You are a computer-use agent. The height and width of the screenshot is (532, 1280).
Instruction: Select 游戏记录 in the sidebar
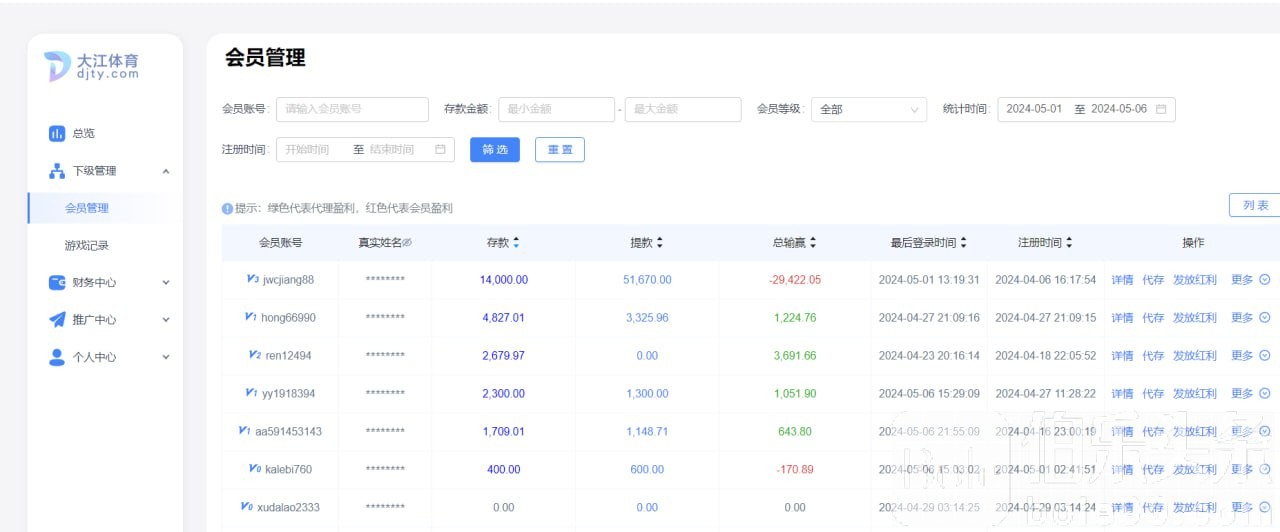(x=87, y=245)
